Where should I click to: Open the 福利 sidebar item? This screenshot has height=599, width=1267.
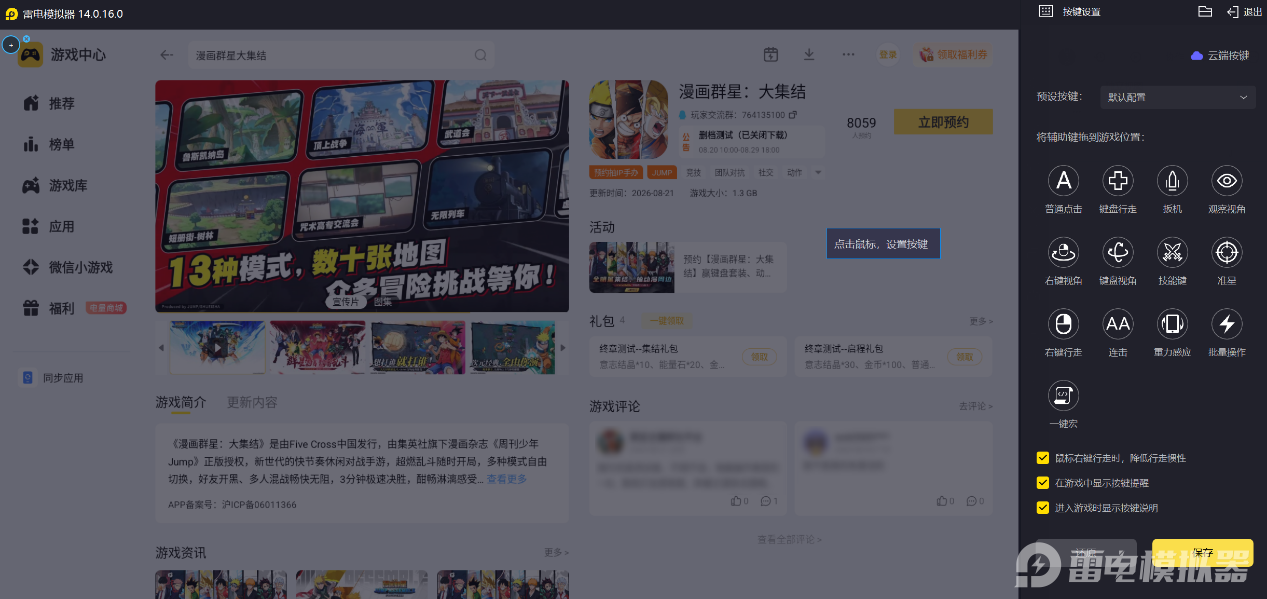(48, 308)
